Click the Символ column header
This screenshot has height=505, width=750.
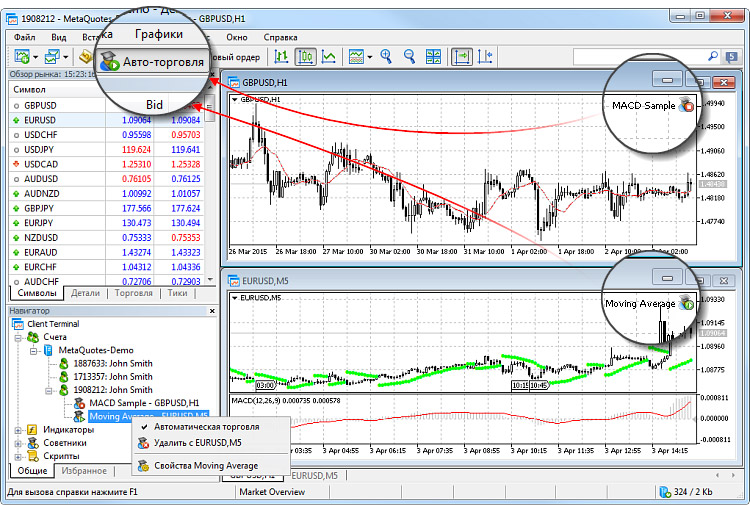(x=57, y=89)
